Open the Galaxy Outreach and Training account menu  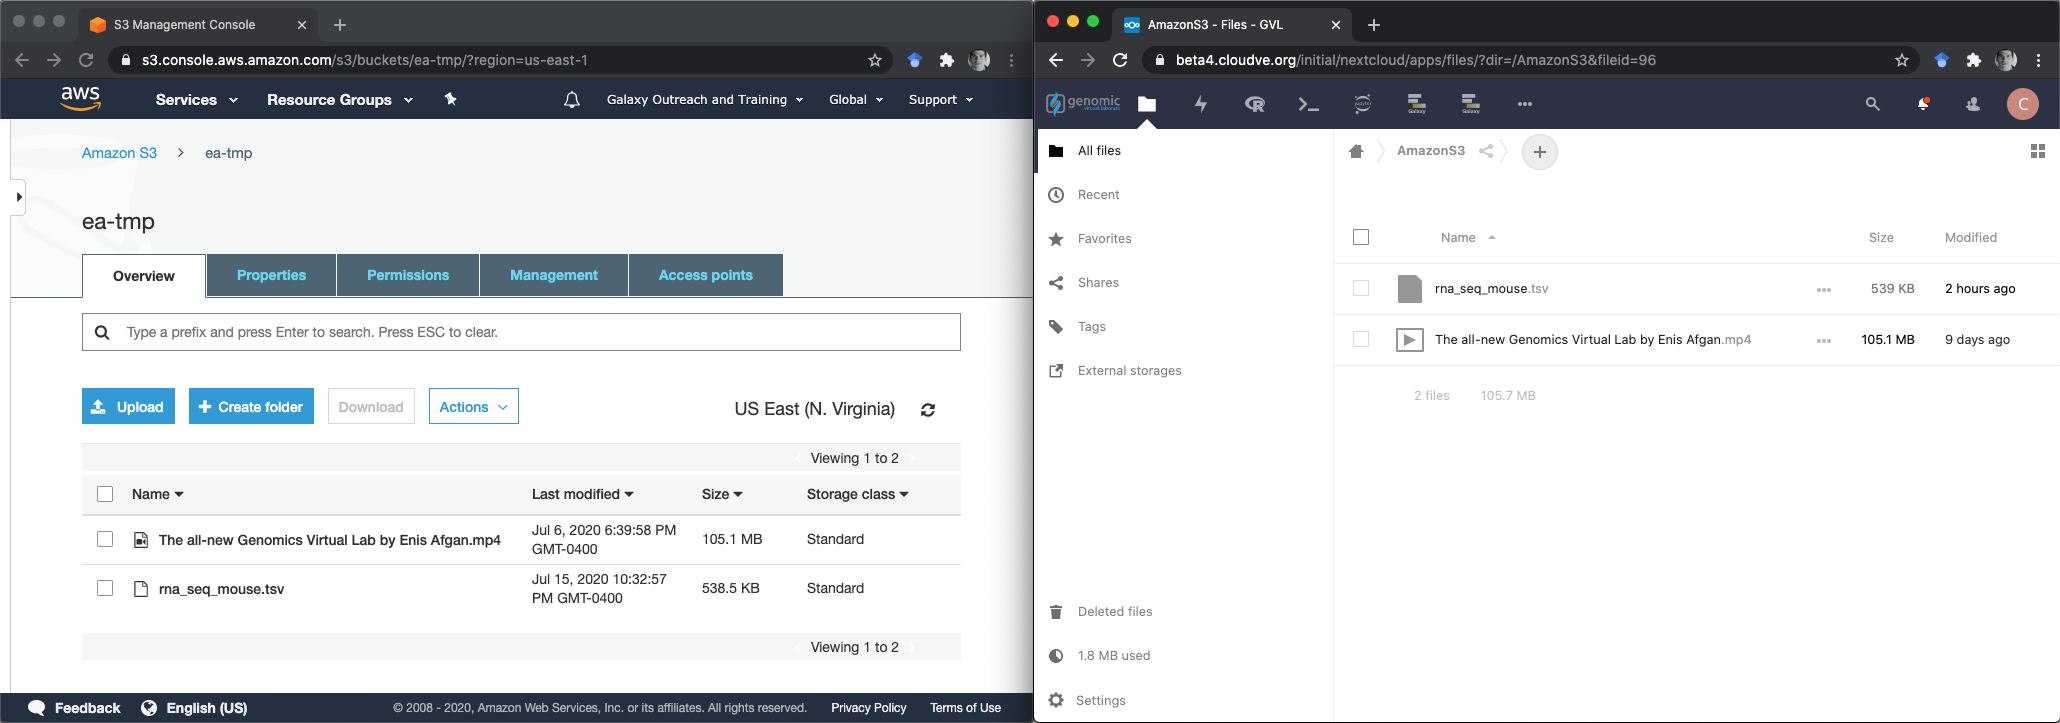[705, 99]
